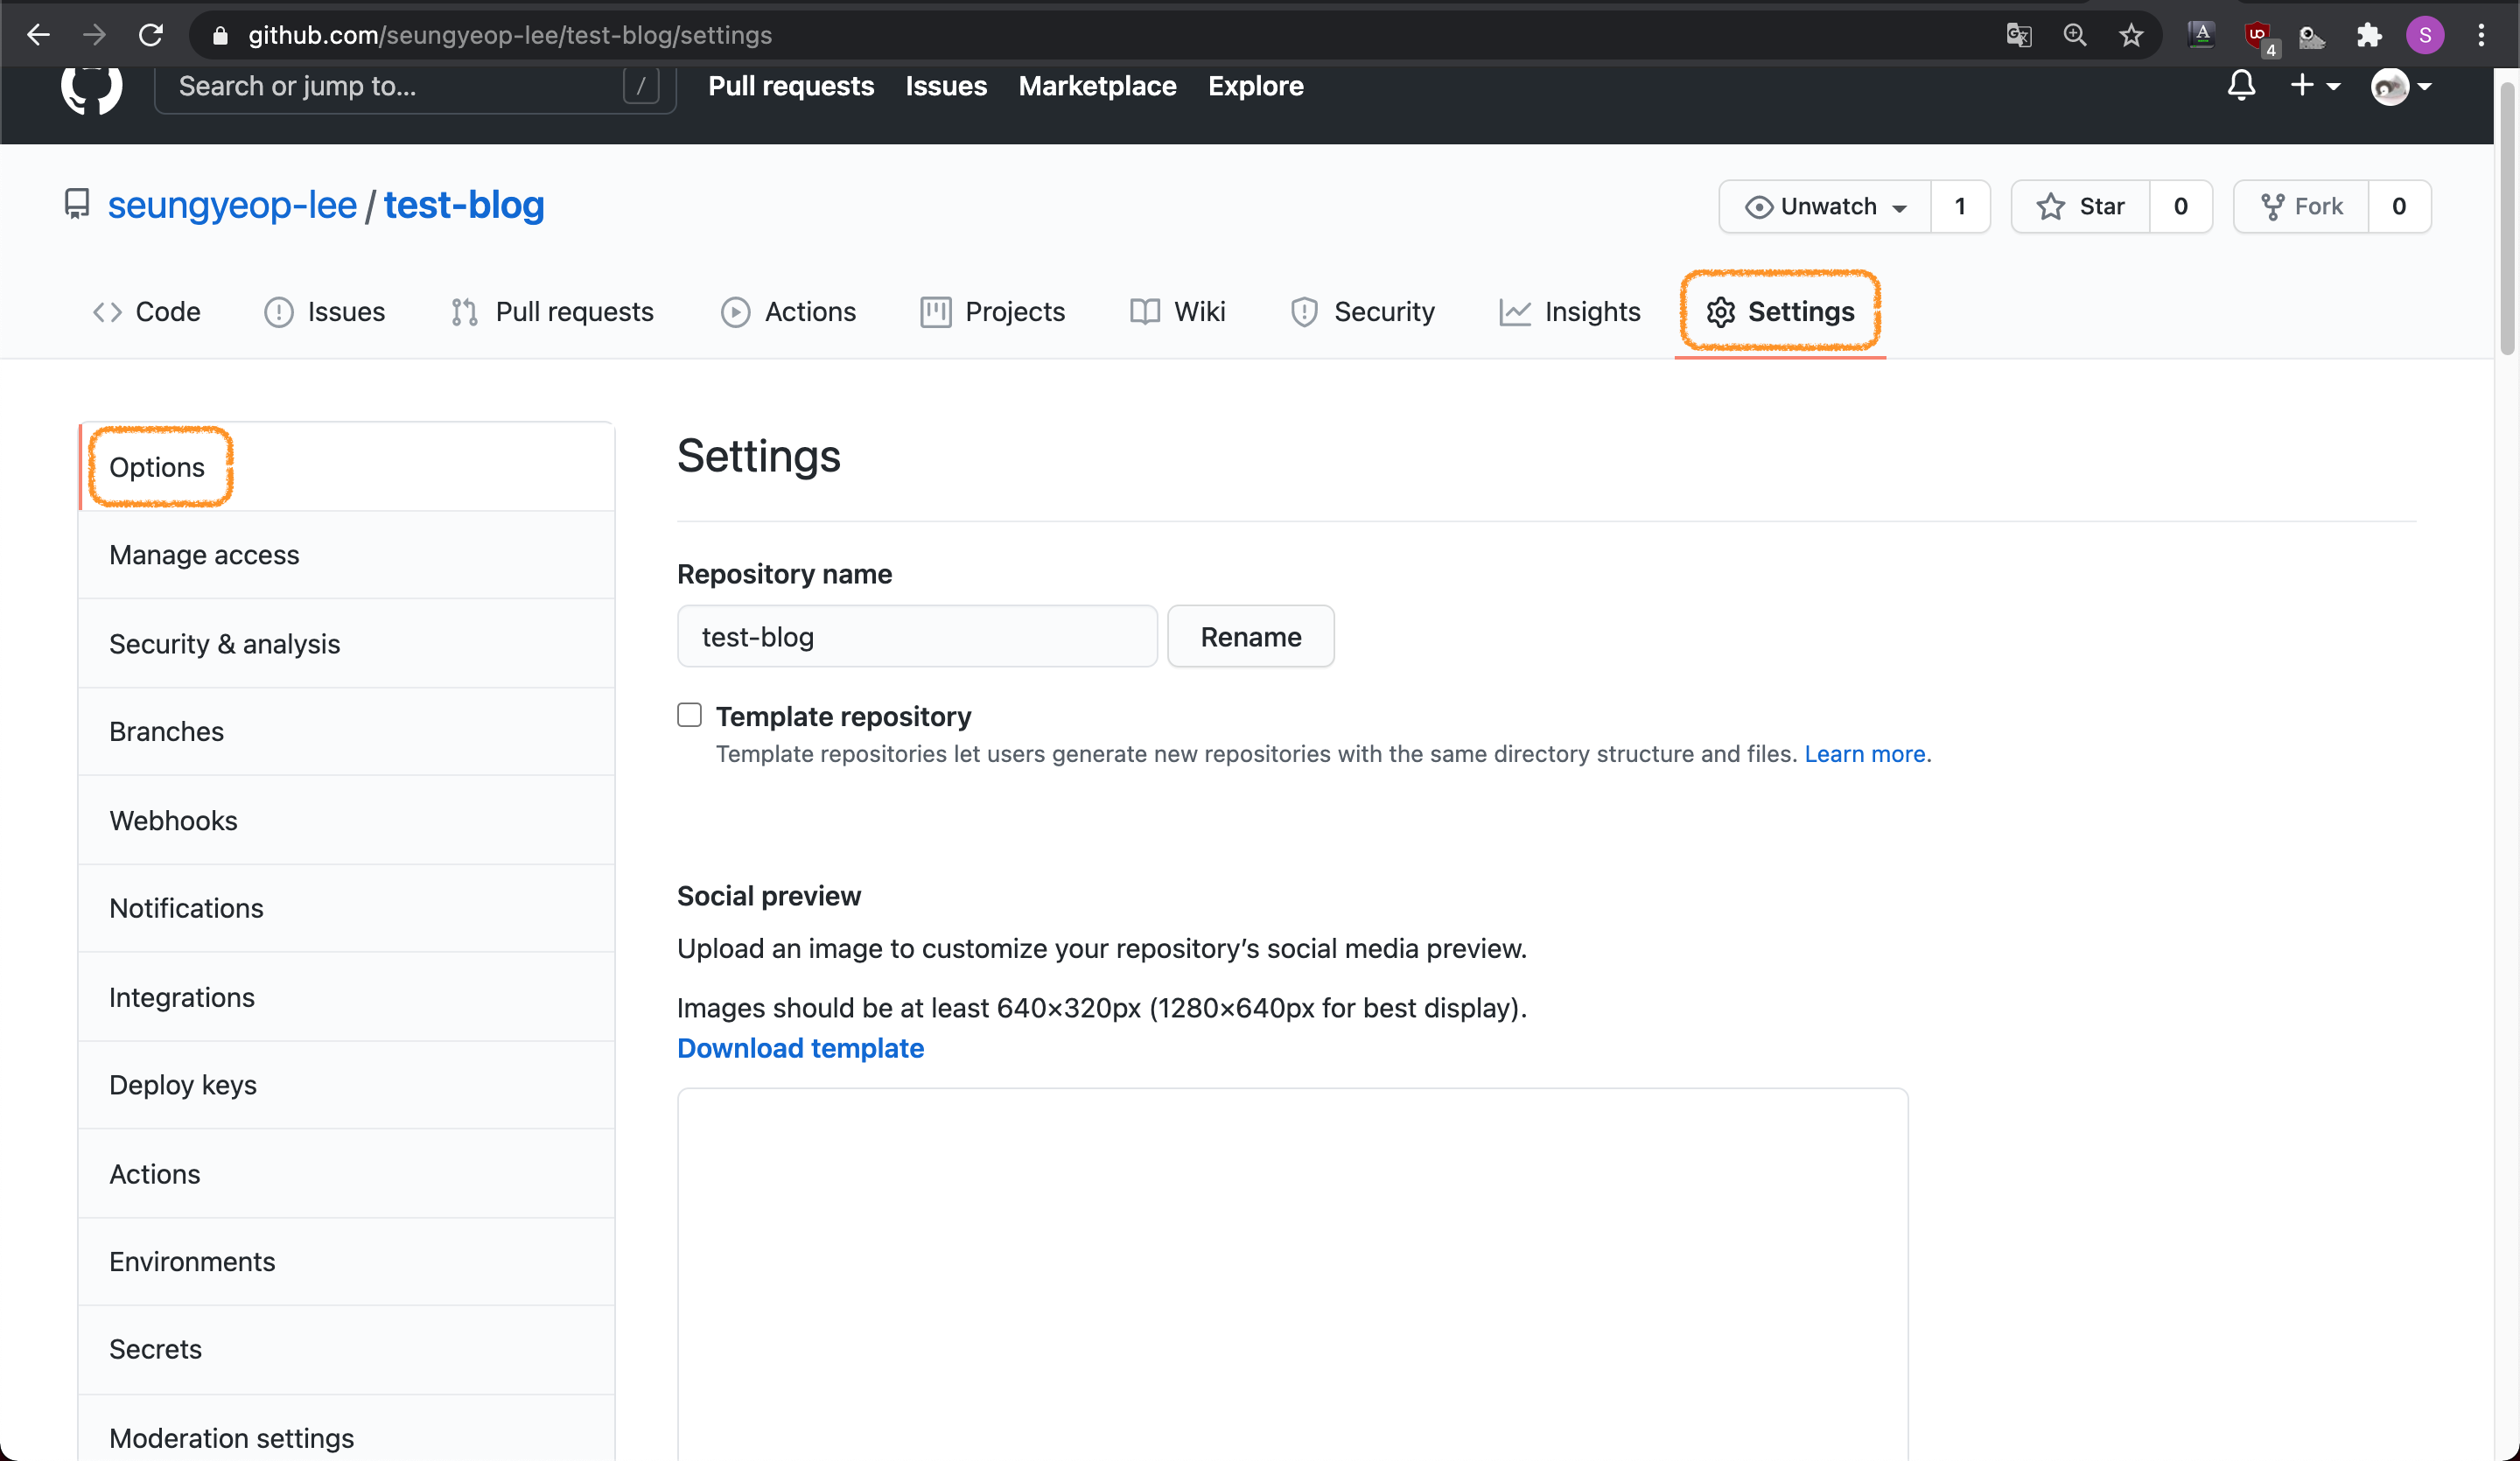Bookmark page with star icon
This screenshot has height=1461, width=2520.
2130,35
